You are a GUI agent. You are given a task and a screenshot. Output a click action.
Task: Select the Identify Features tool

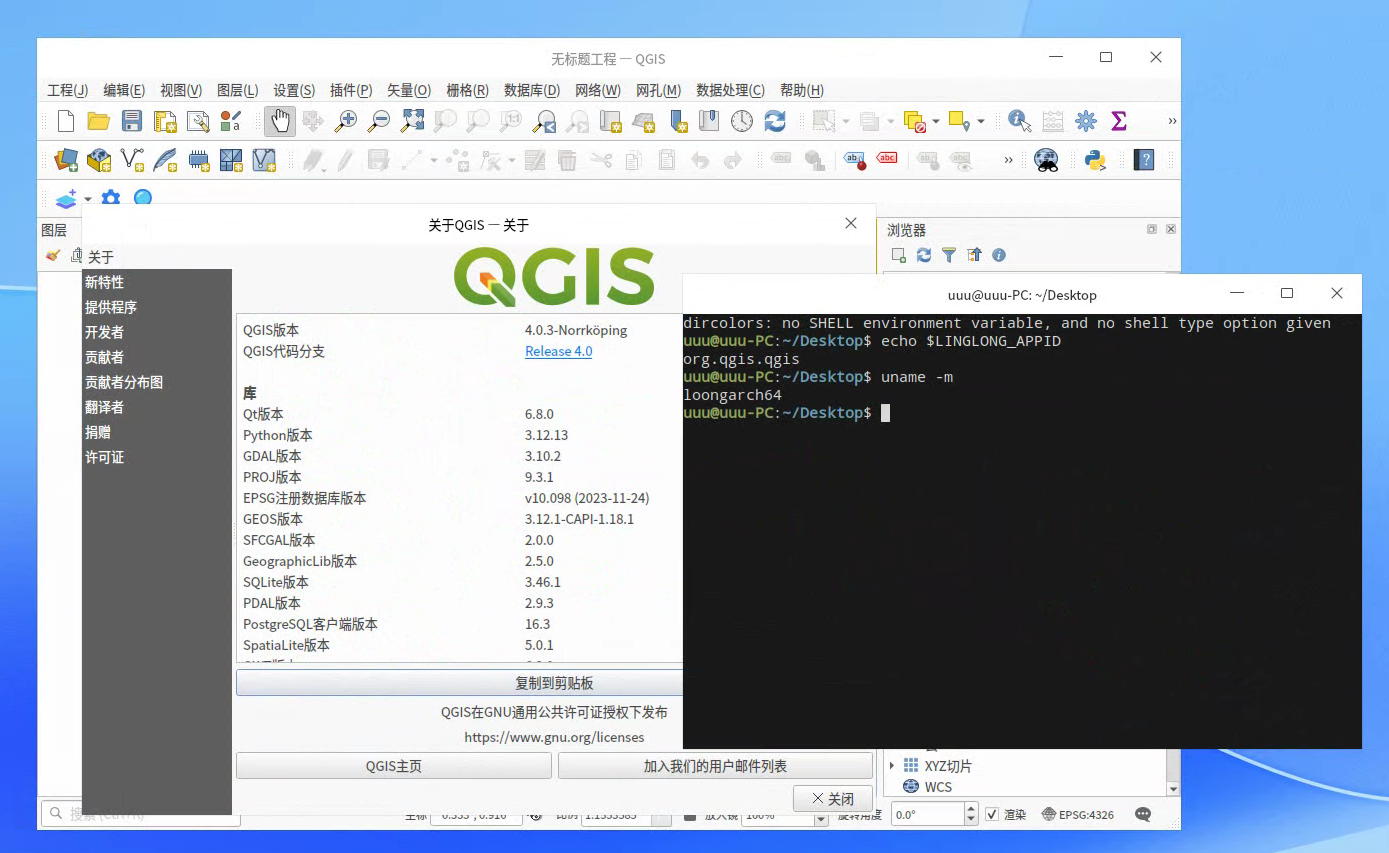pos(1019,121)
